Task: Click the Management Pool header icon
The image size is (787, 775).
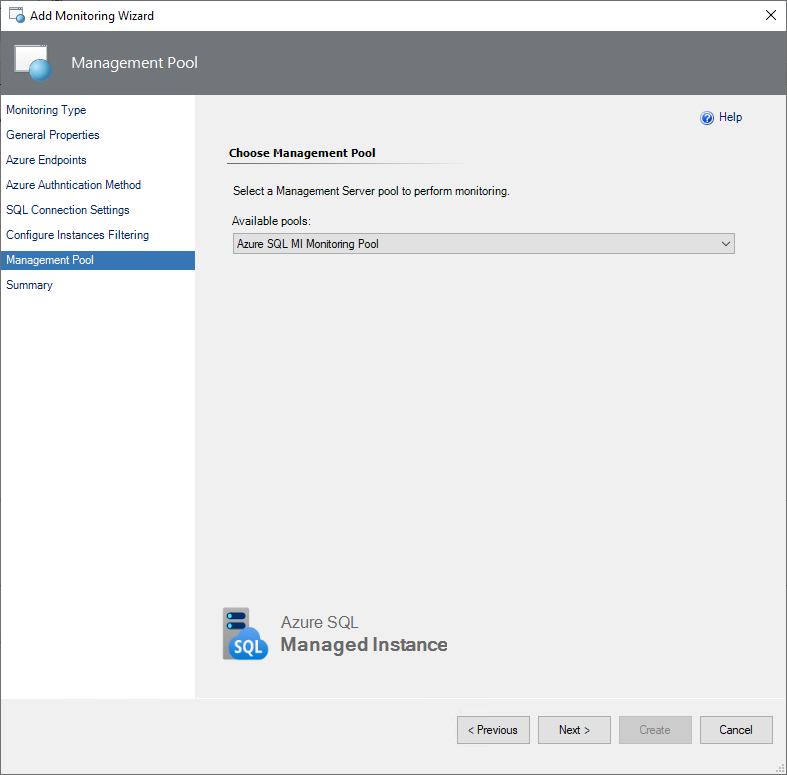Action: (x=33, y=63)
